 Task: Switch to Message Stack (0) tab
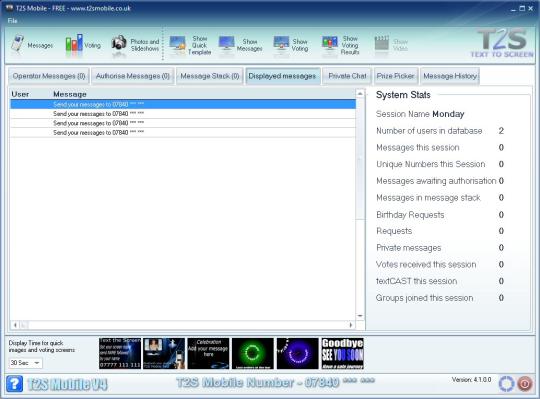pos(210,76)
